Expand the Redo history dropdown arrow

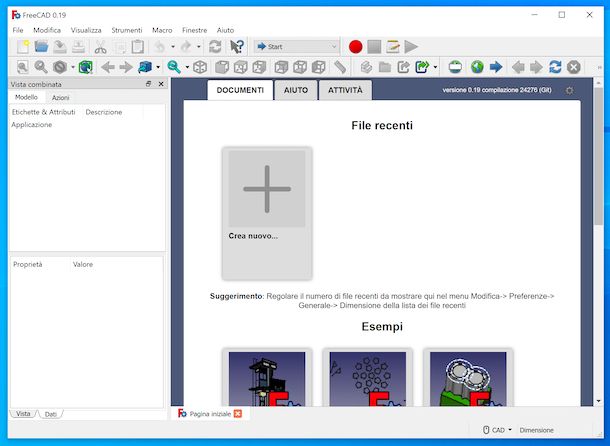[x=199, y=47]
